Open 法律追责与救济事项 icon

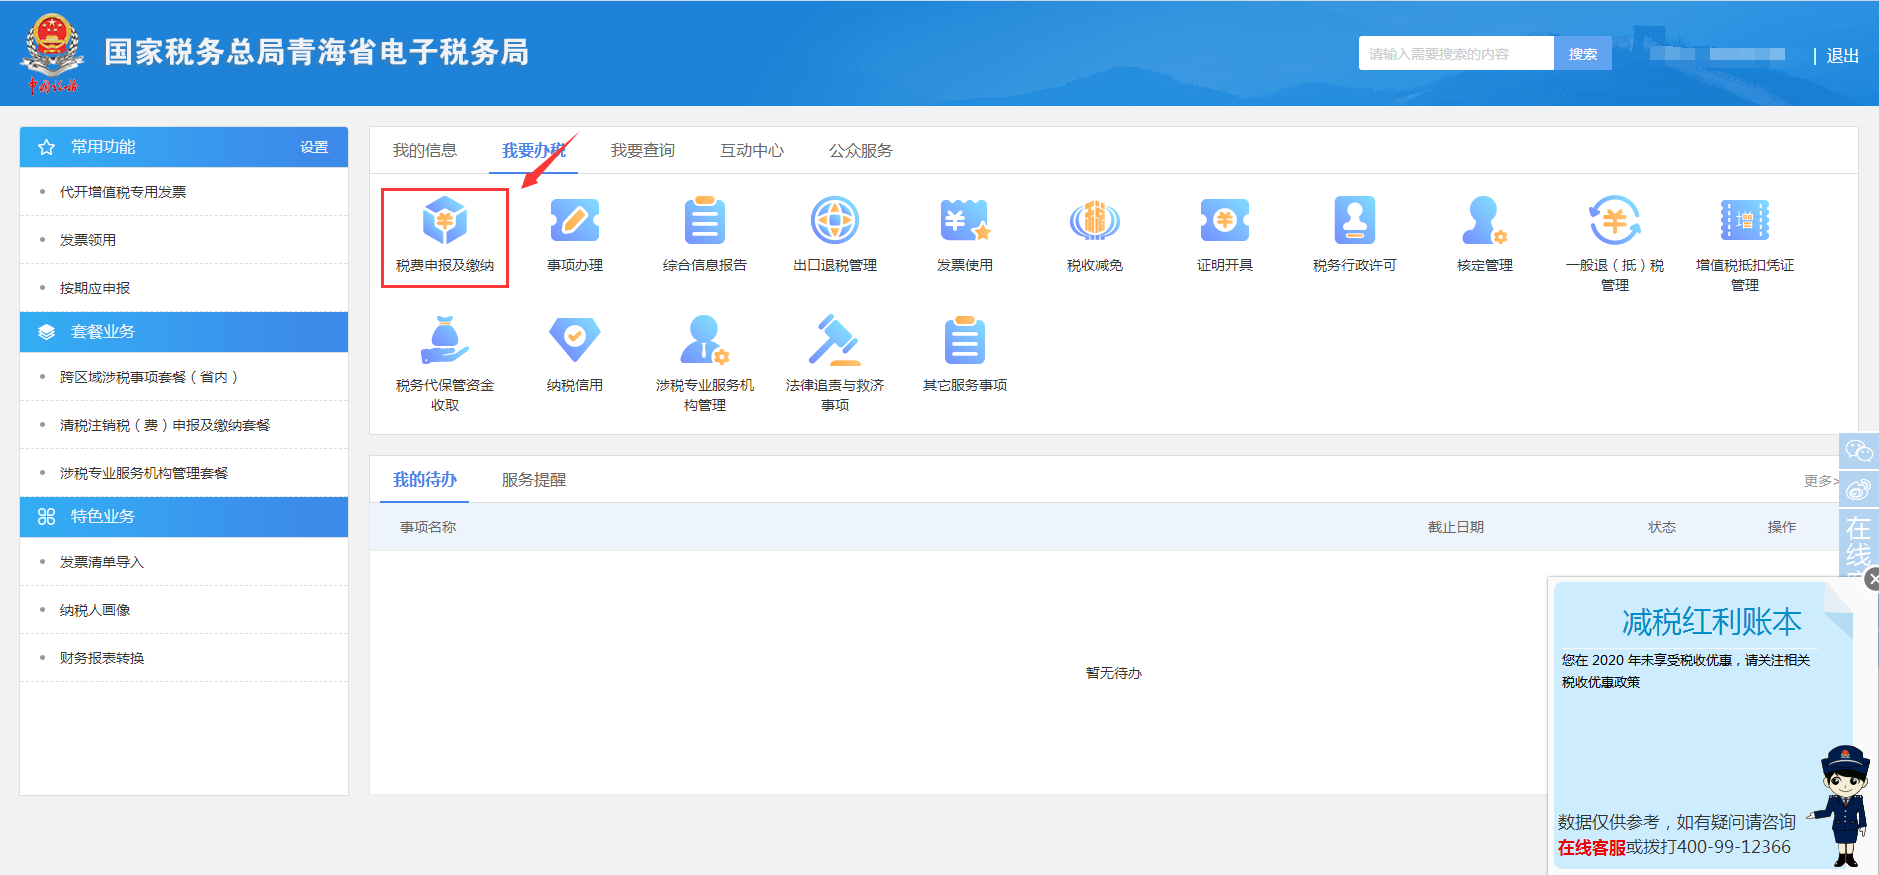835,341
